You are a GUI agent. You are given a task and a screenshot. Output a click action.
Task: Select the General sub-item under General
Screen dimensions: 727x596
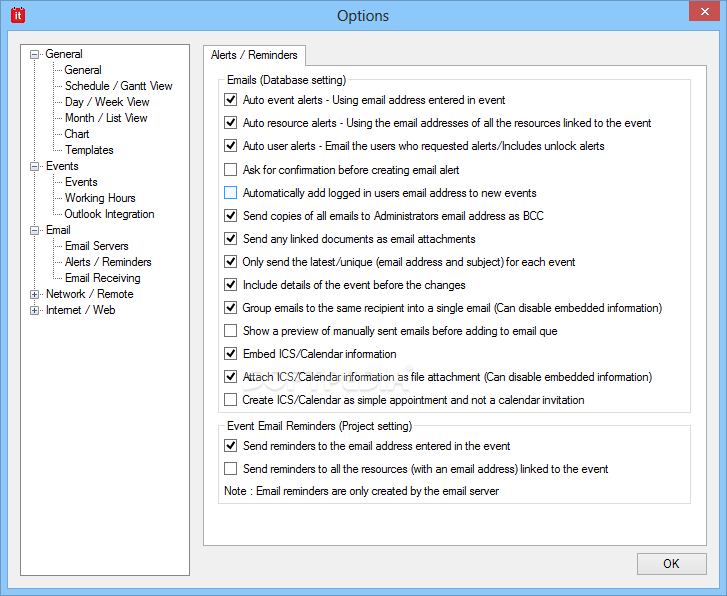[x=83, y=70]
